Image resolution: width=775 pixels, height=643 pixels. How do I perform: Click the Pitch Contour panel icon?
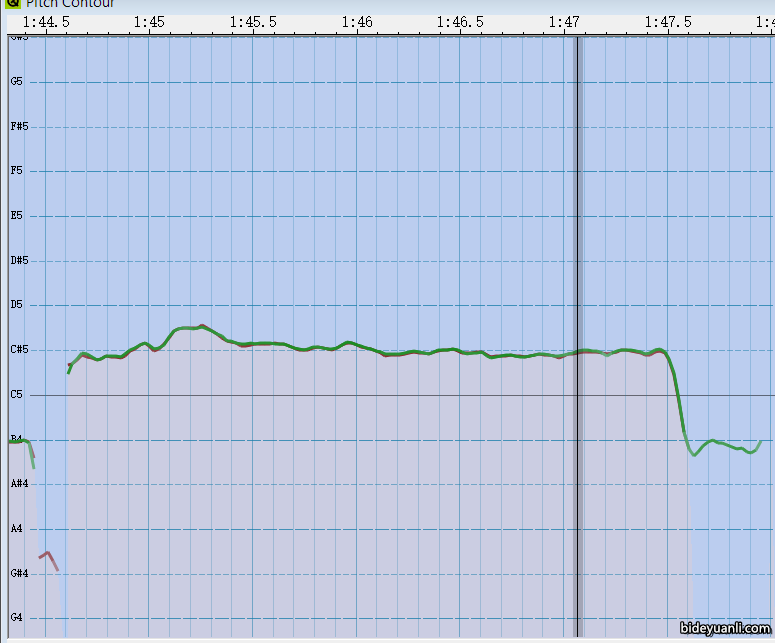(x=12, y=3)
